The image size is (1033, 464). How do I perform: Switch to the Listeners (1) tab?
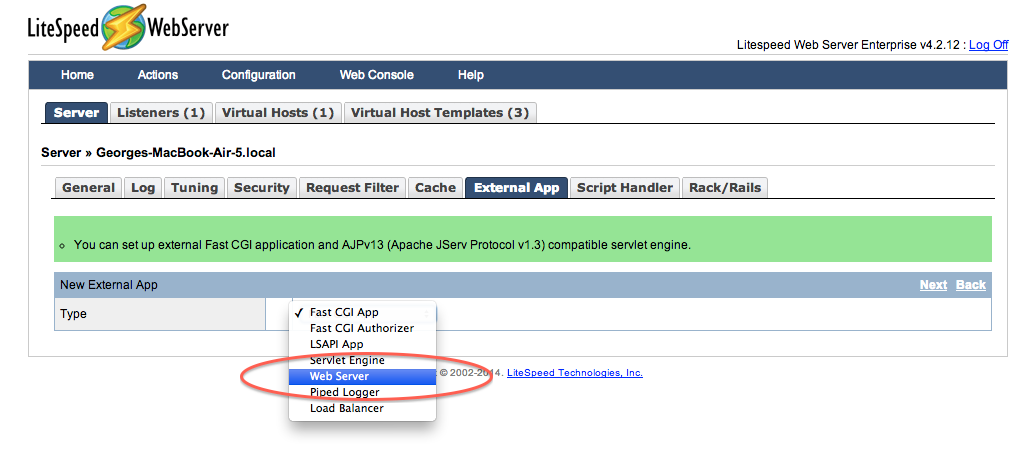pos(161,113)
